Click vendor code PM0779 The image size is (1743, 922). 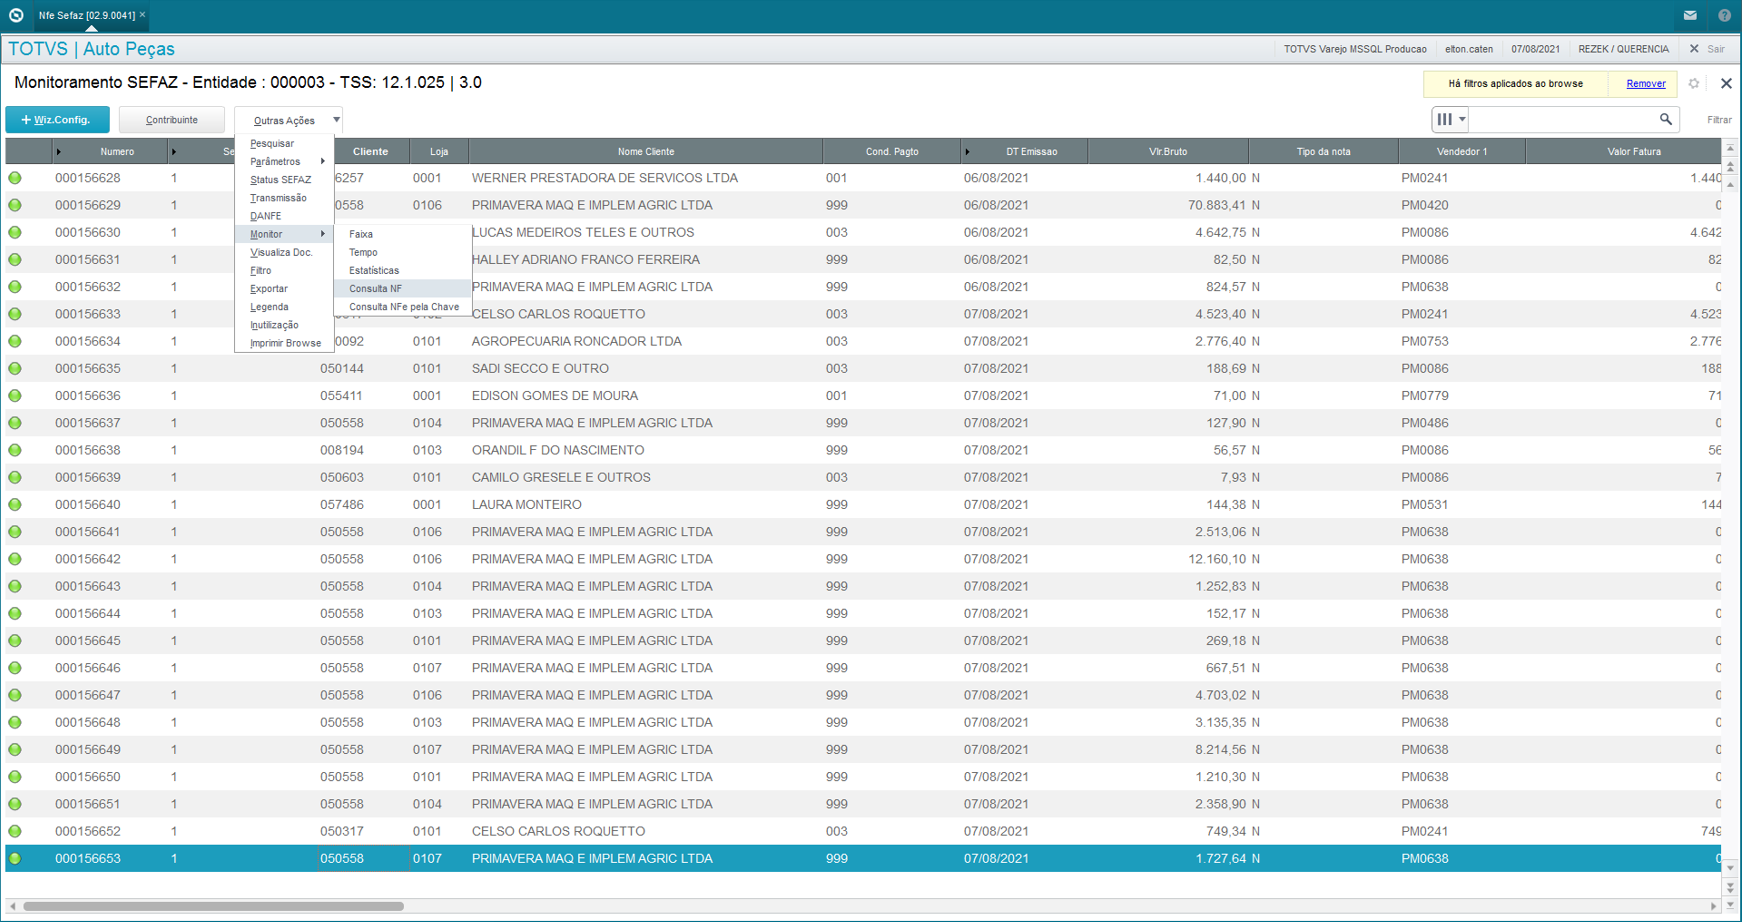point(1425,396)
